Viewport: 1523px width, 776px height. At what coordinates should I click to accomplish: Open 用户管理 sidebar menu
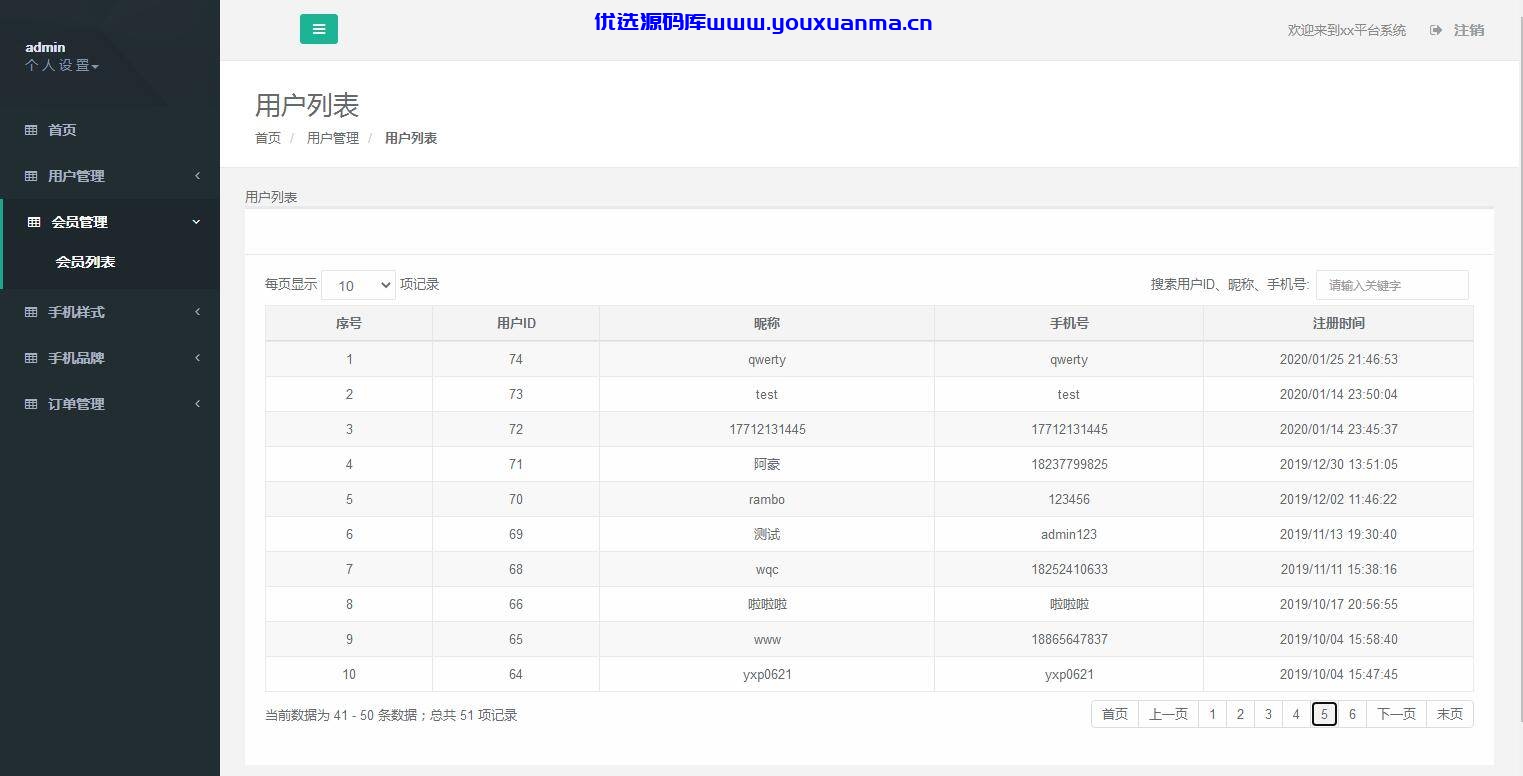click(x=76, y=176)
